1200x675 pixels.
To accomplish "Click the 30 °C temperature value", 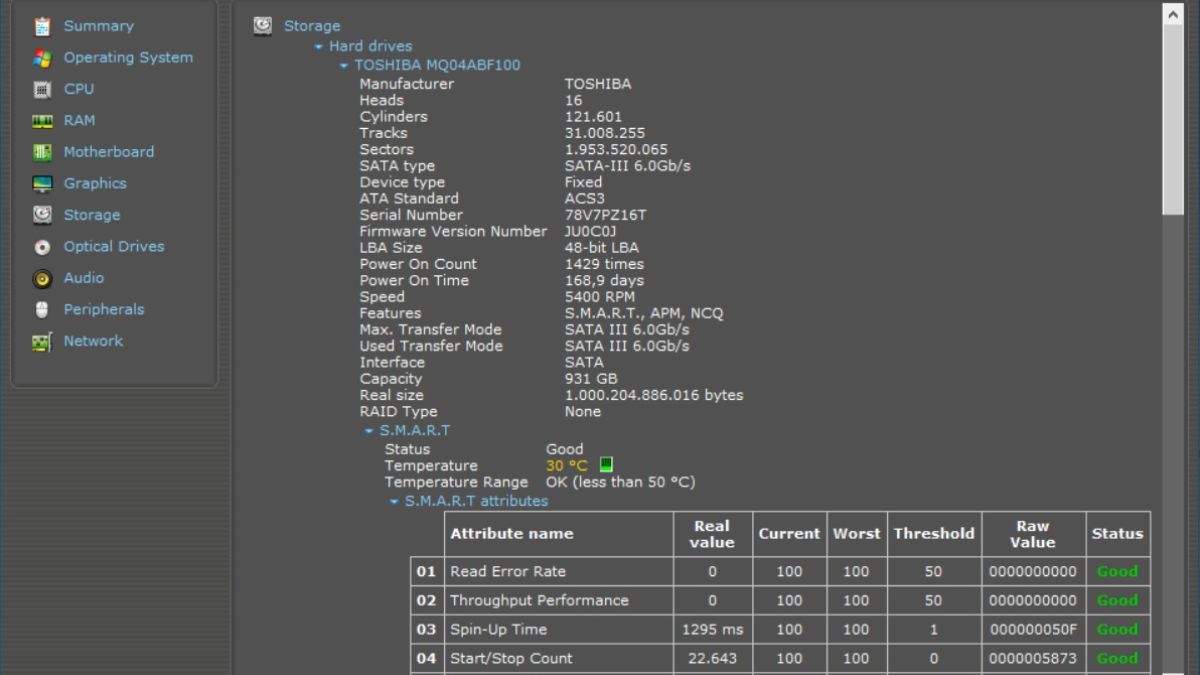I will (x=567, y=465).
